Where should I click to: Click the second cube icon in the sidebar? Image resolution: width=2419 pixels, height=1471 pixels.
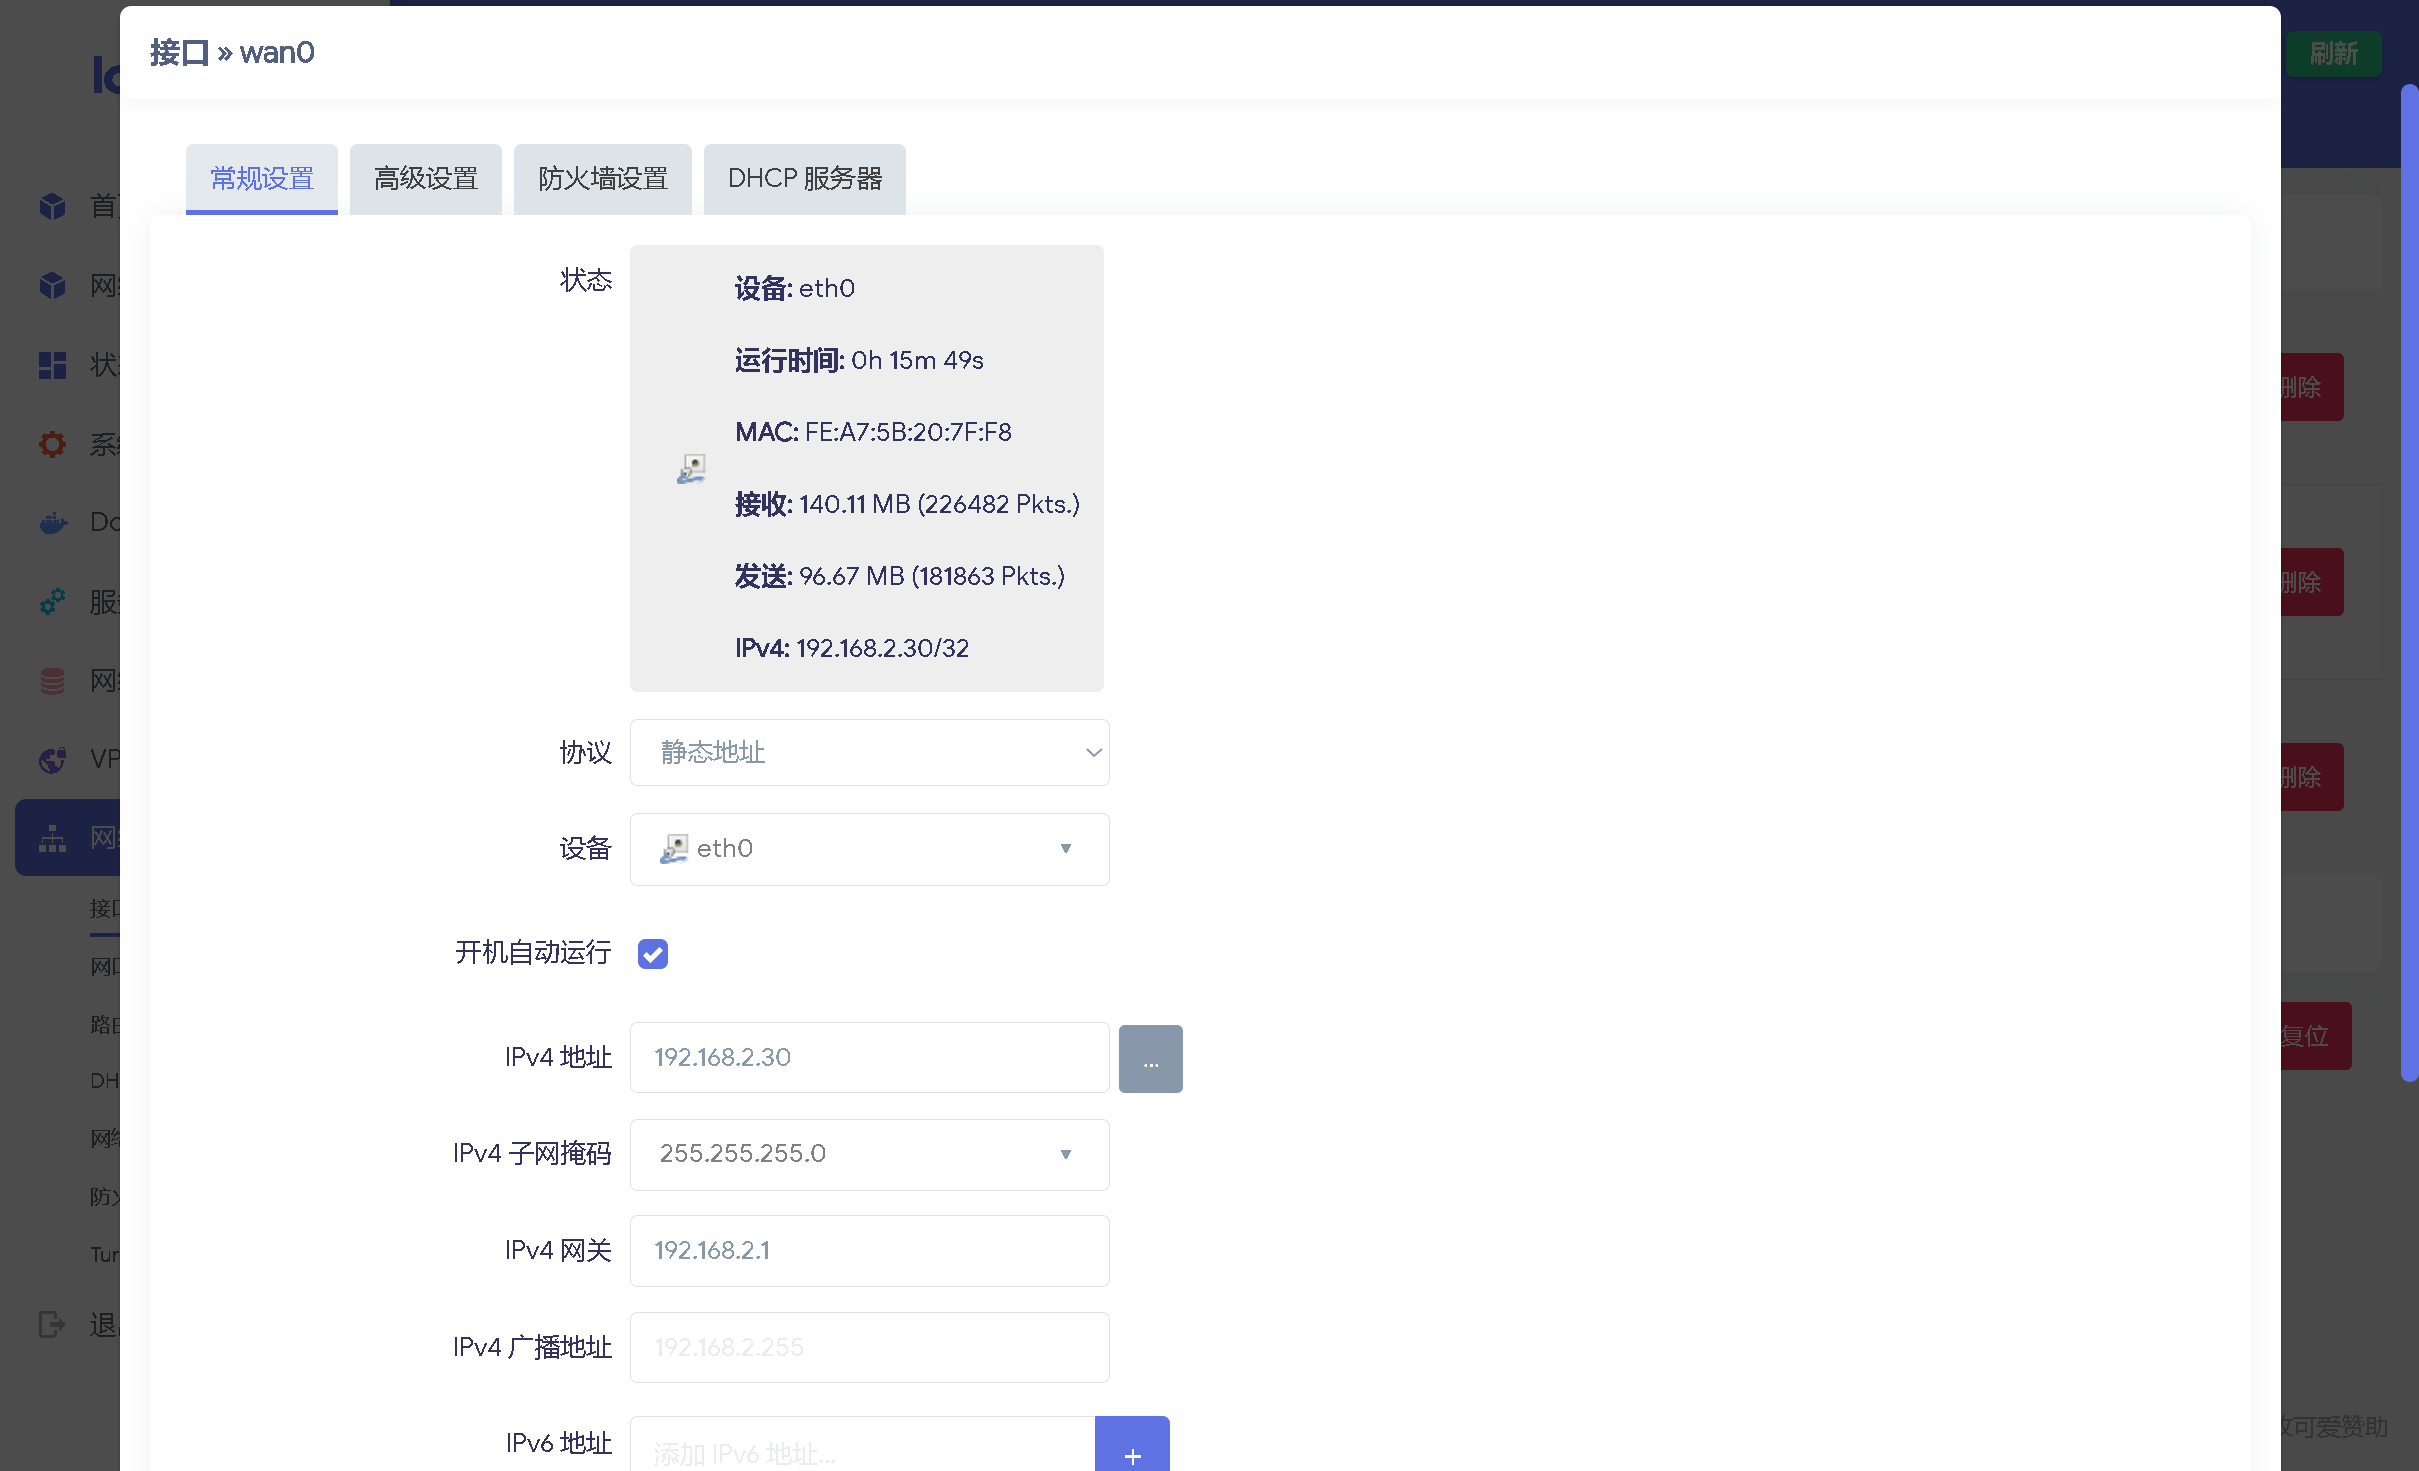(52, 285)
